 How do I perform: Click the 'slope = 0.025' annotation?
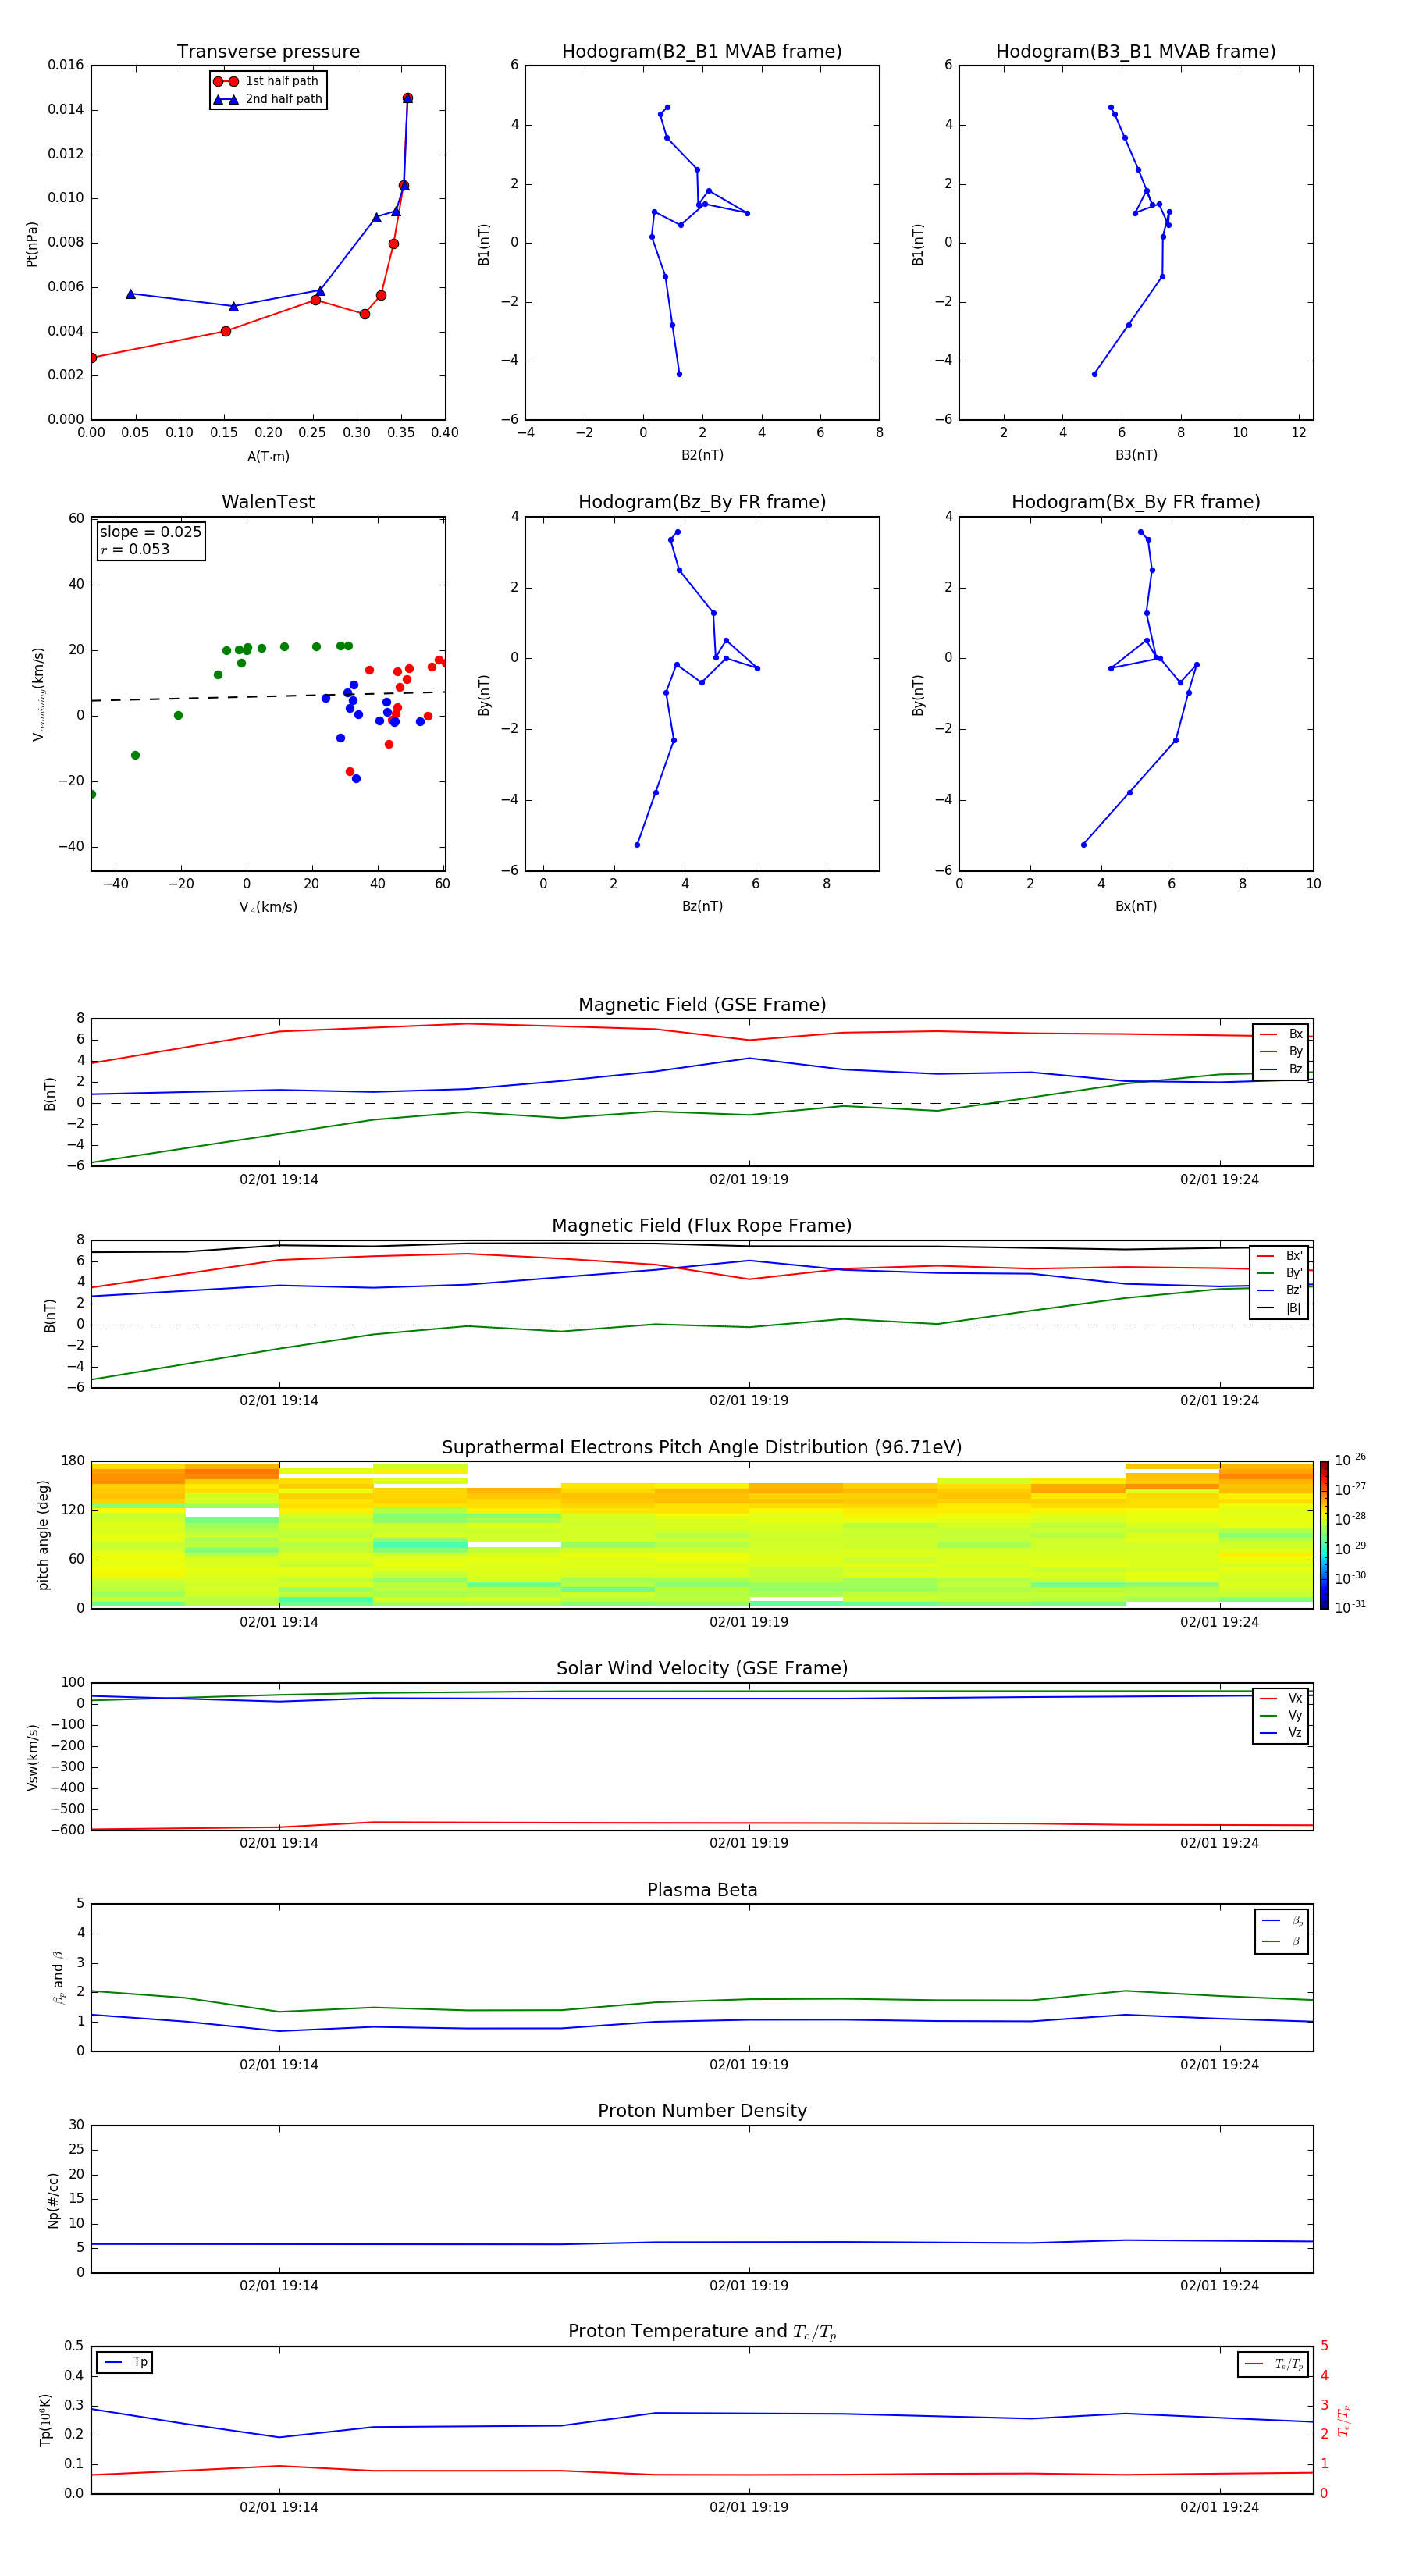pos(151,532)
